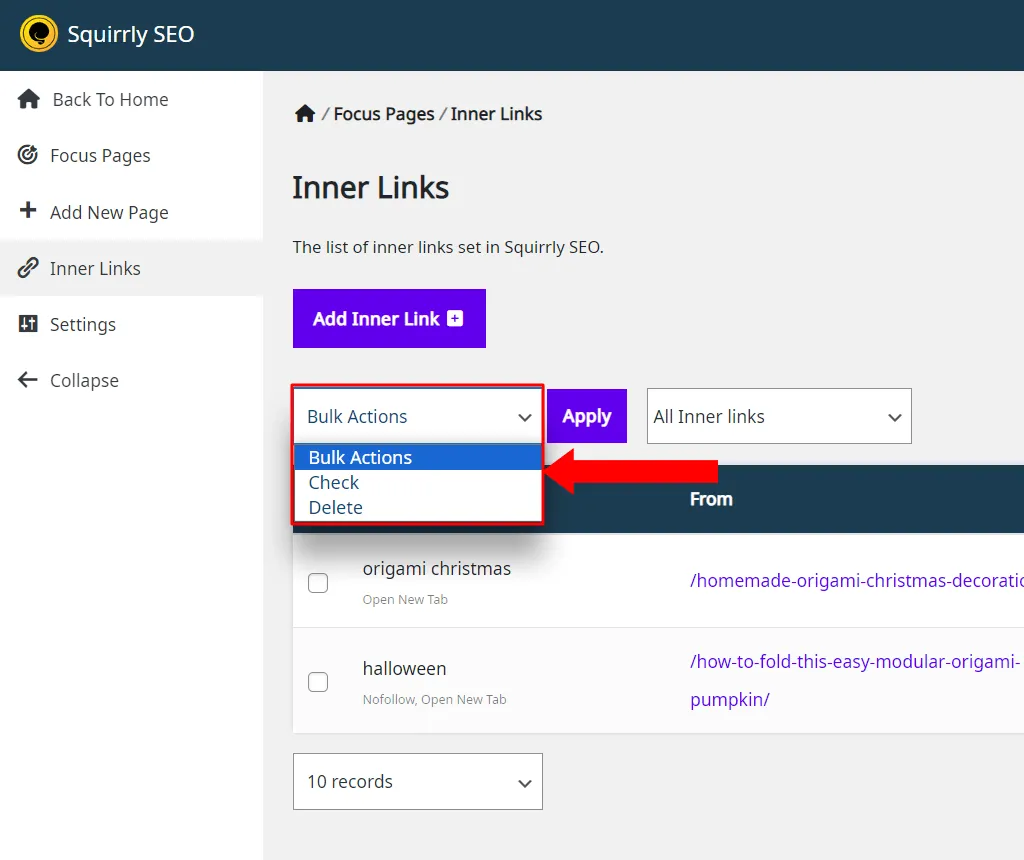Screen dimensions: 1024x860
Task: Open the All Inner links filter dropdown
Action: (779, 416)
